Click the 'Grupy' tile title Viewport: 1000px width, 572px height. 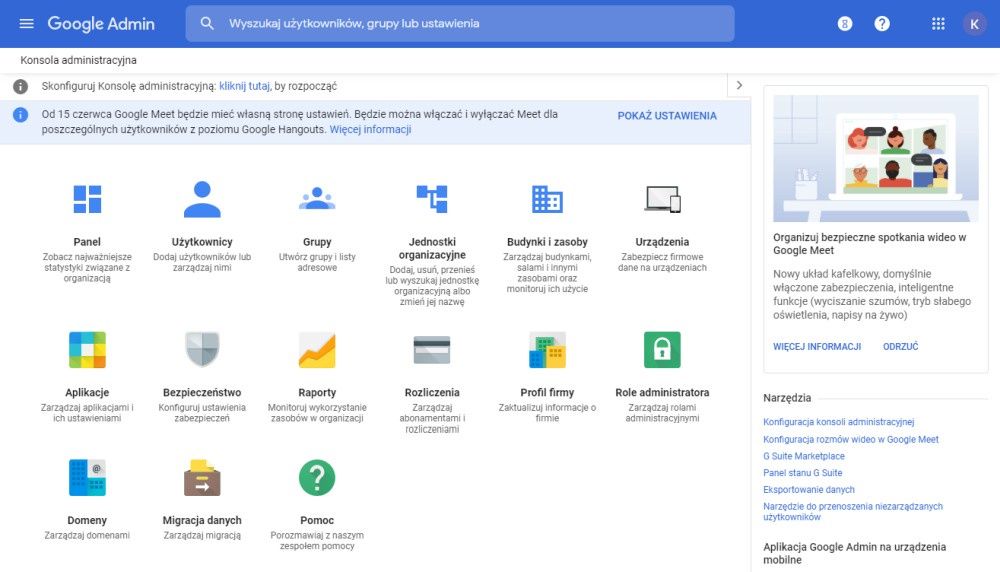317,242
